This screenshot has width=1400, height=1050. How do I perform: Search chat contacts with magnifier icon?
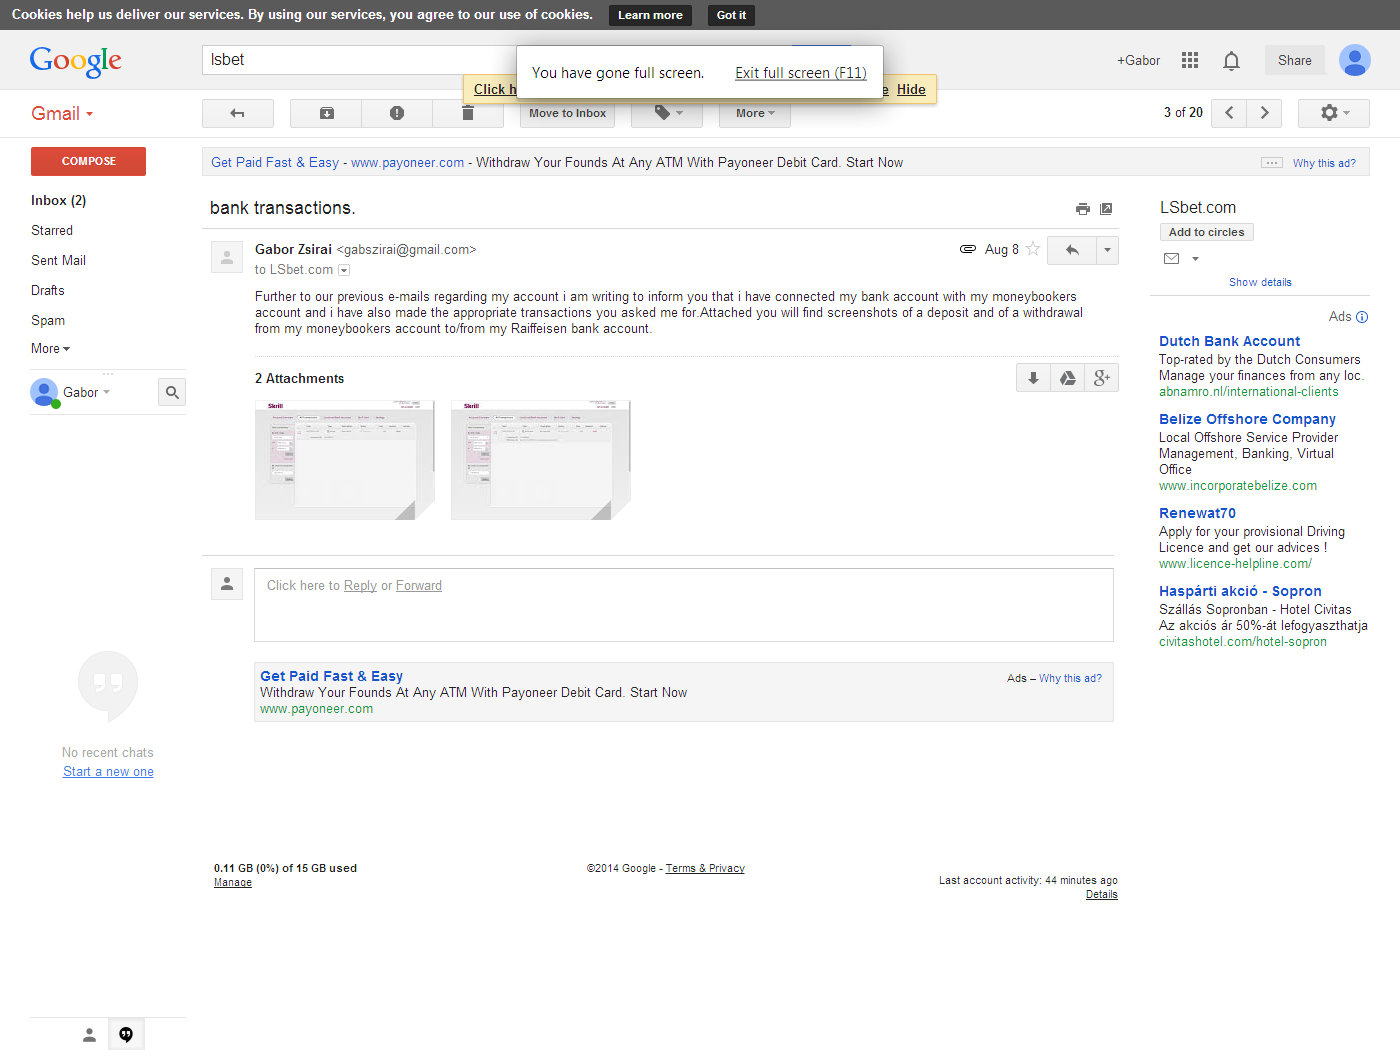coord(172,393)
